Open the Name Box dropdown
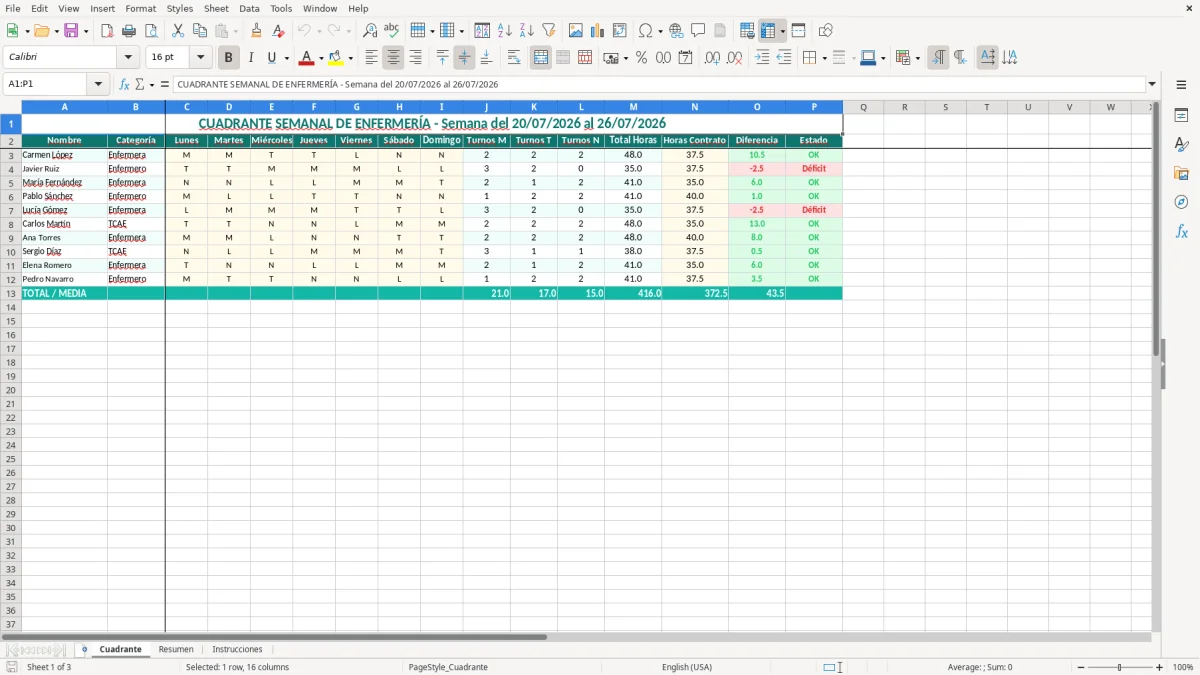Image resolution: width=1200 pixels, height=675 pixels. pos(99,84)
